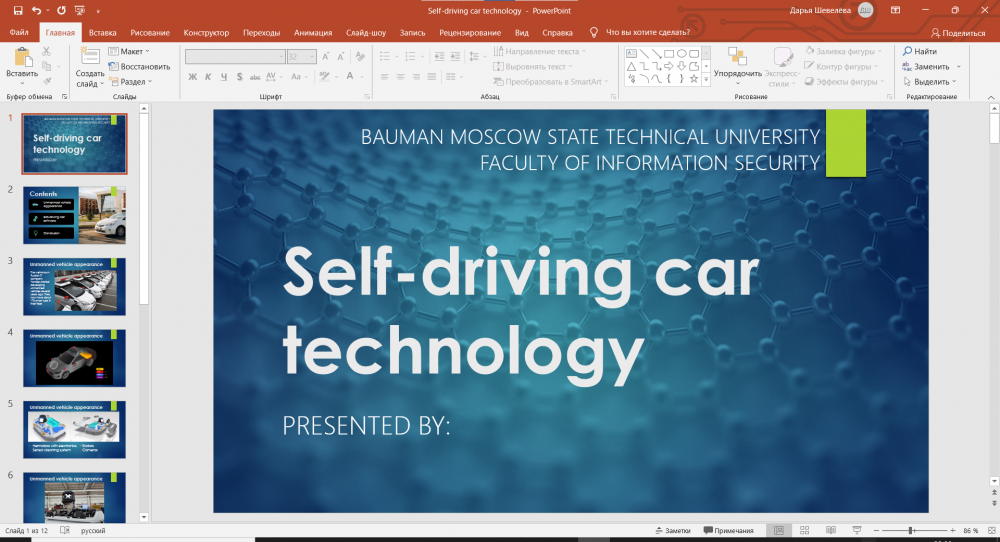Click Найти to find text

(920, 51)
